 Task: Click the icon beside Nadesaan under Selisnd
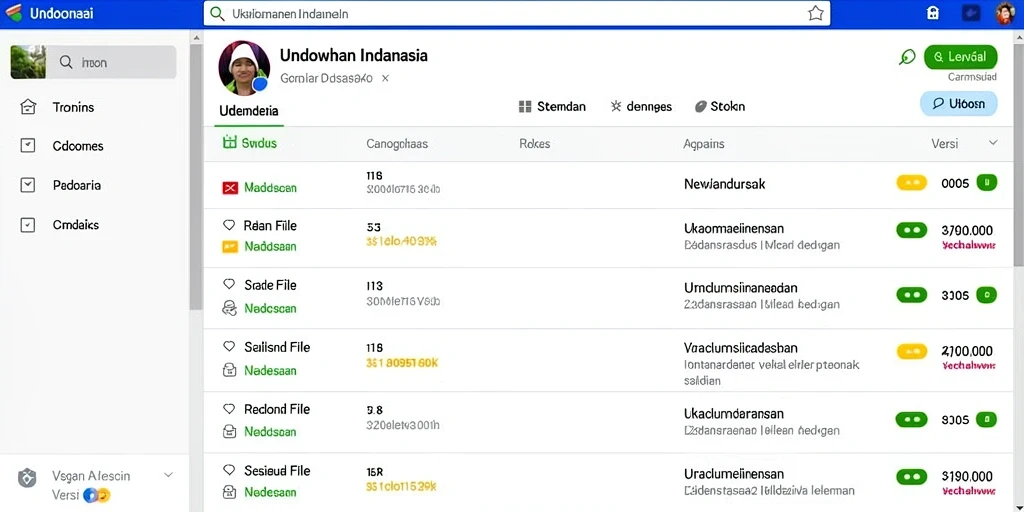229,370
